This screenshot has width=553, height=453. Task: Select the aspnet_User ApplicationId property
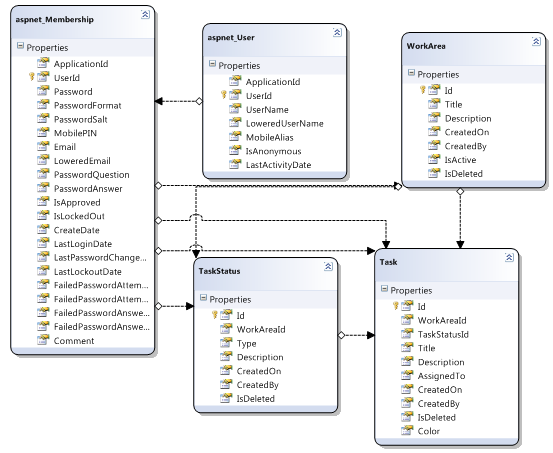coord(273,82)
